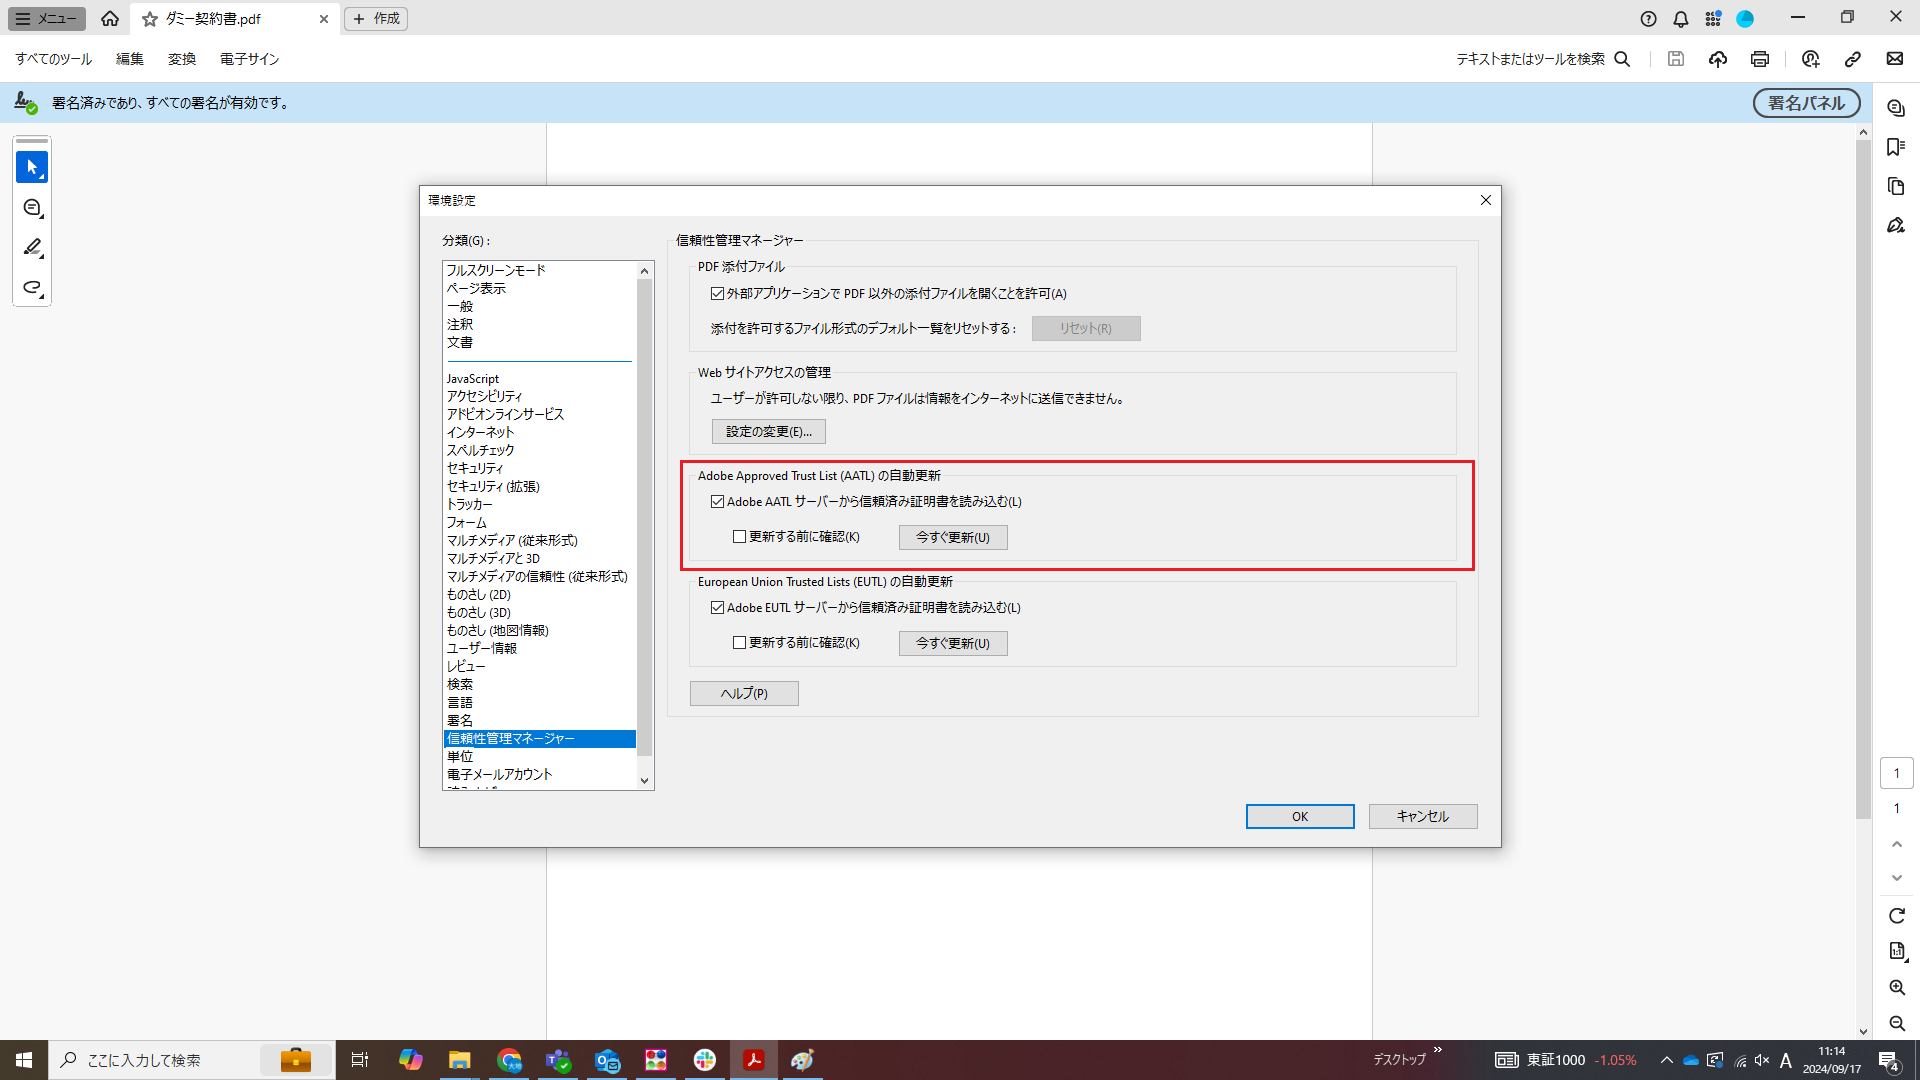The image size is (1920, 1080).
Task: Zoom in with the plus magnifier
Action: [1897, 987]
